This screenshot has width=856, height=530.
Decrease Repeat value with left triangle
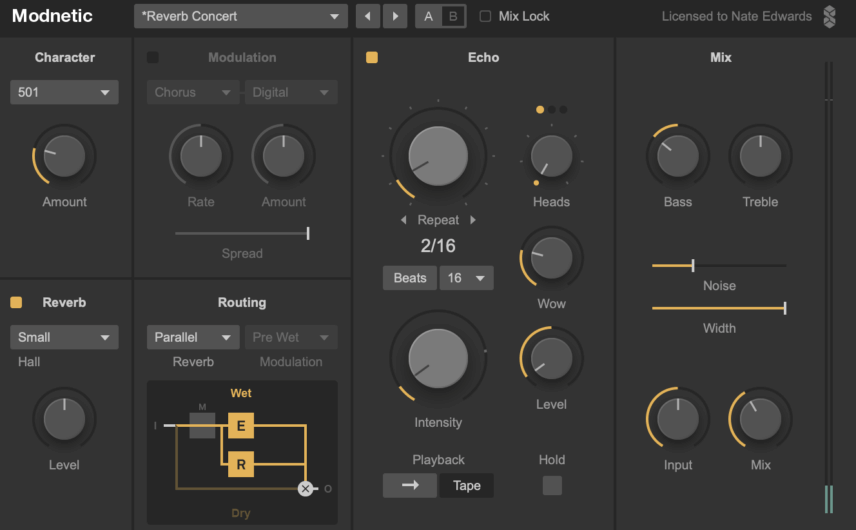pyautogui.click(x=403, y=220)
